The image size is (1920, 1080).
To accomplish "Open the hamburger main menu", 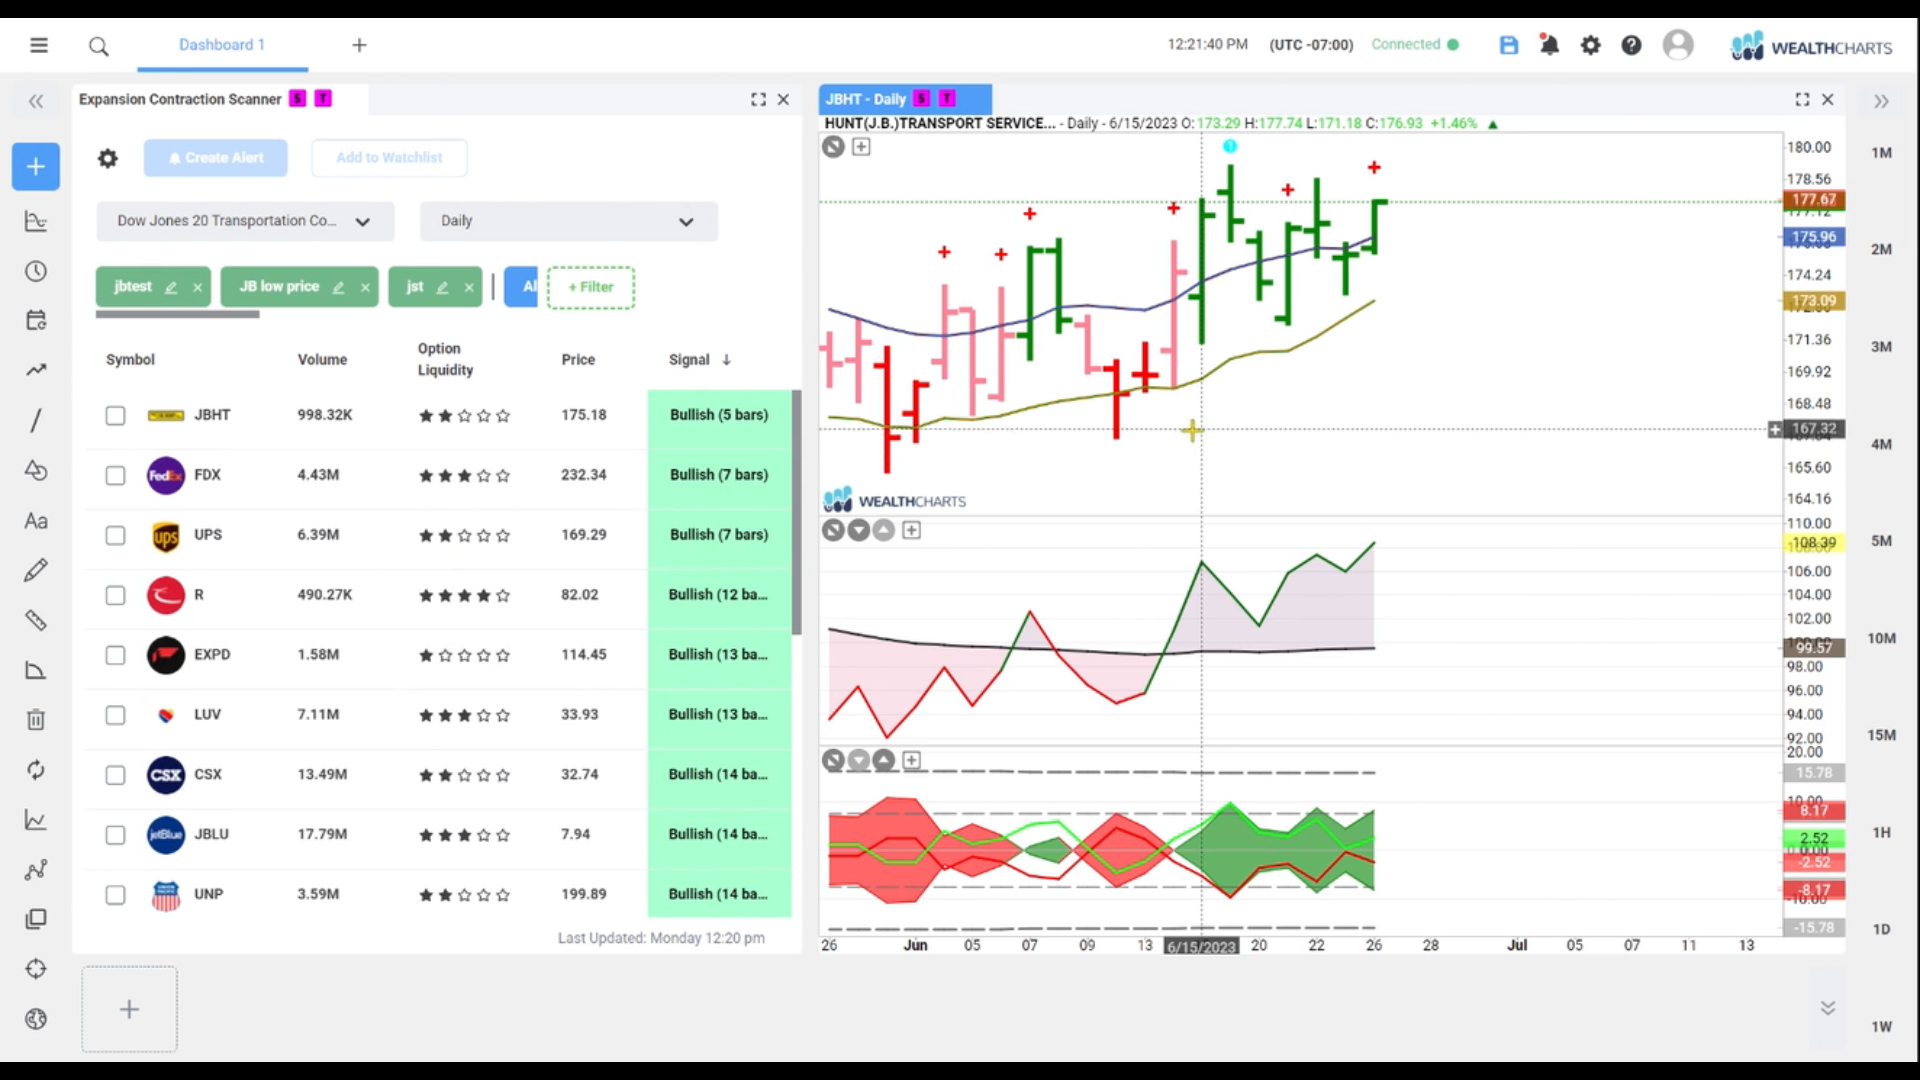I will tap(38, 45).
